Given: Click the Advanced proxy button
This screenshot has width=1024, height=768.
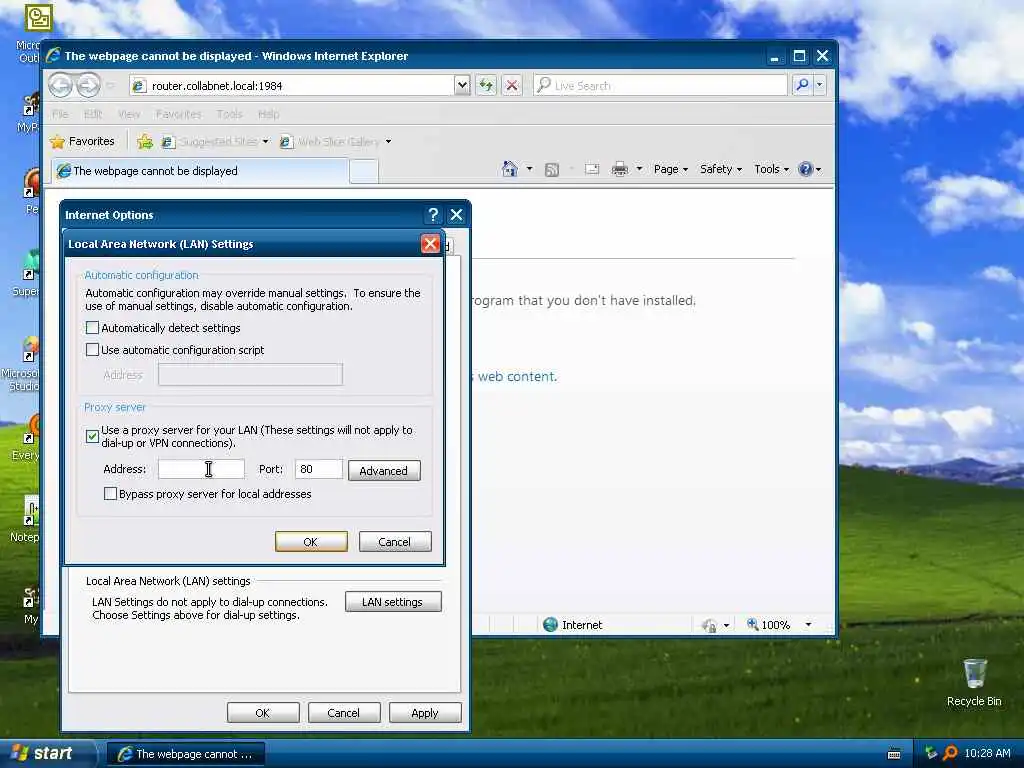Looking at the screenshot, I should (383, 471).
